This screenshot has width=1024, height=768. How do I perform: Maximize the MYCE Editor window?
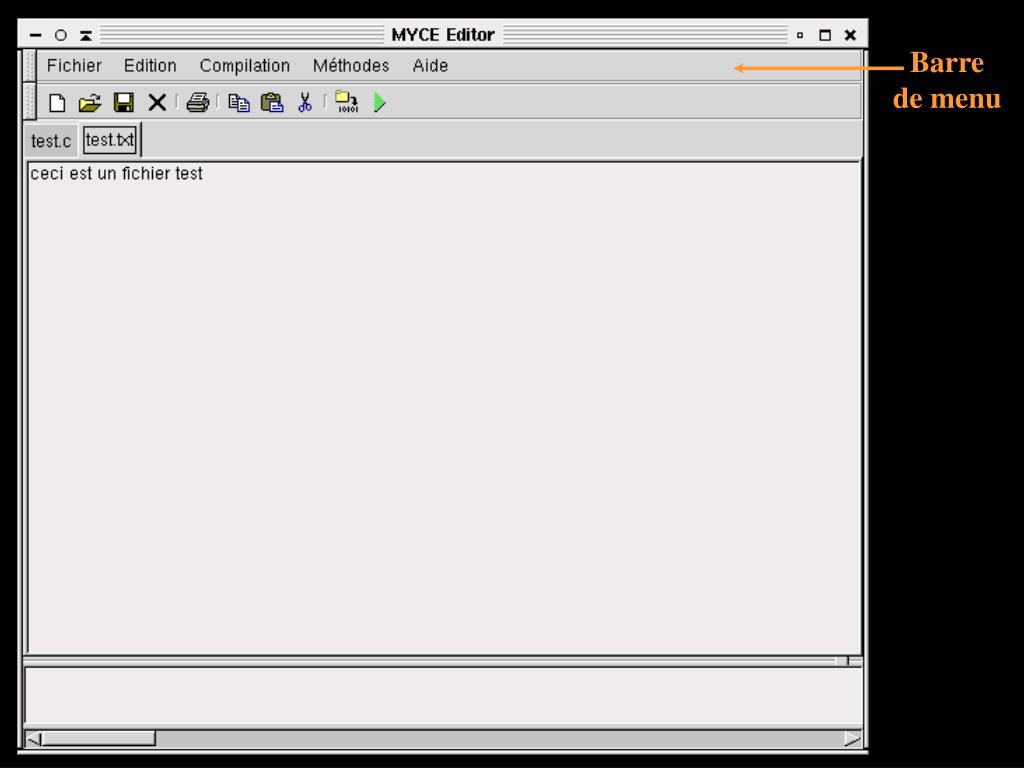click(x=825, y=35)
